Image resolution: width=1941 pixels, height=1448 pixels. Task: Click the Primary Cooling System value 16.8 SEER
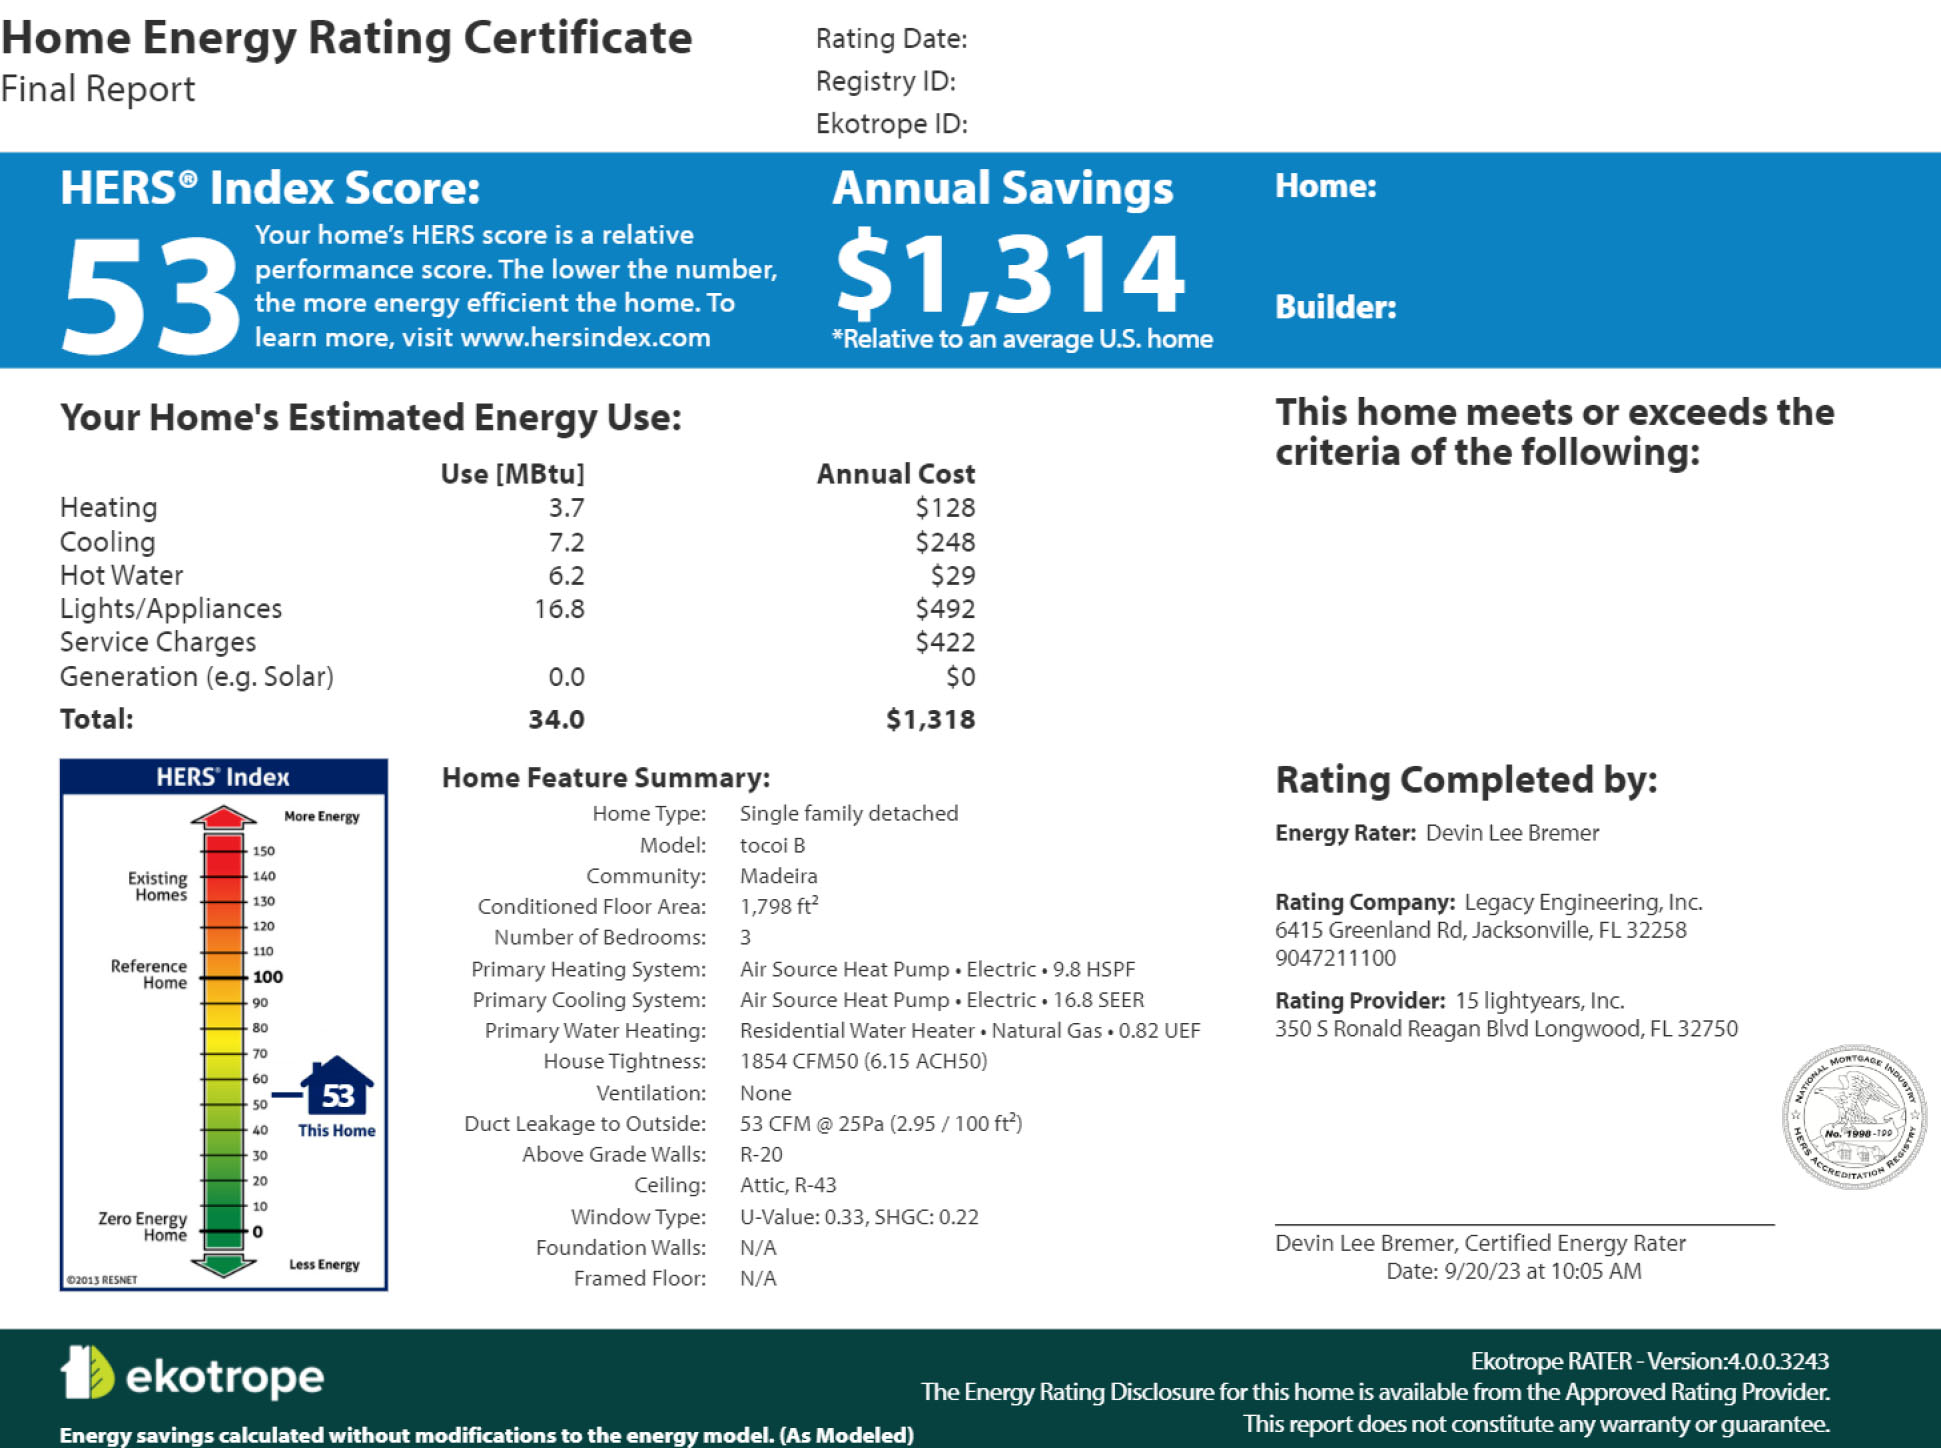(x=1098, y=1000)
